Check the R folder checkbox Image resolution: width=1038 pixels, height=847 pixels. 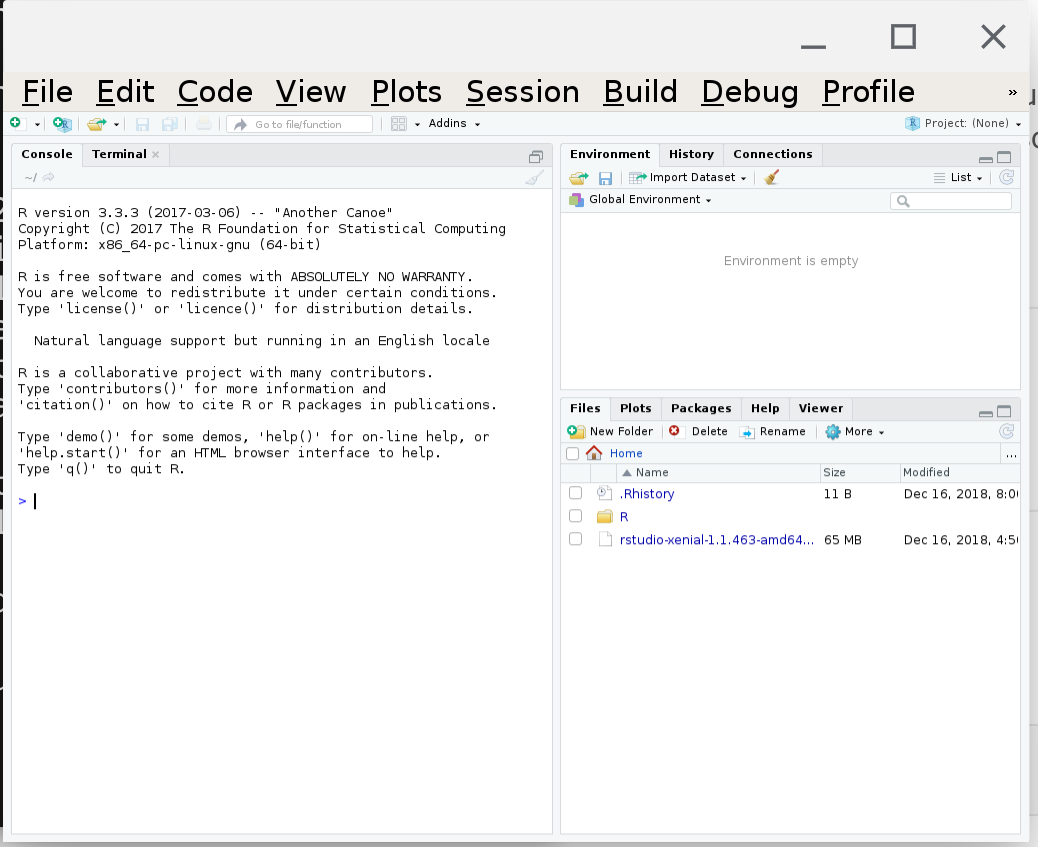[x=575, y=516]
